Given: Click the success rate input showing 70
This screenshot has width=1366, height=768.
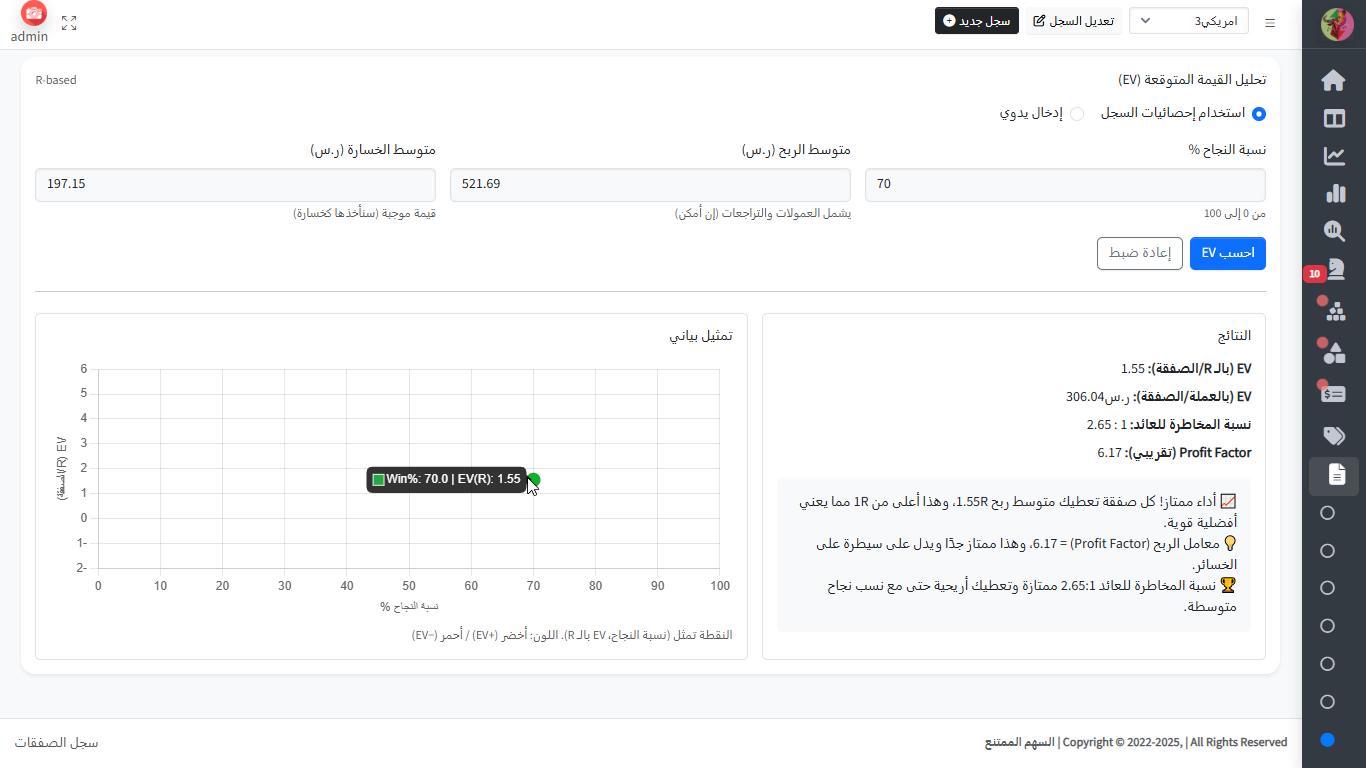Looking at the screenshot, I should 1065,184.
